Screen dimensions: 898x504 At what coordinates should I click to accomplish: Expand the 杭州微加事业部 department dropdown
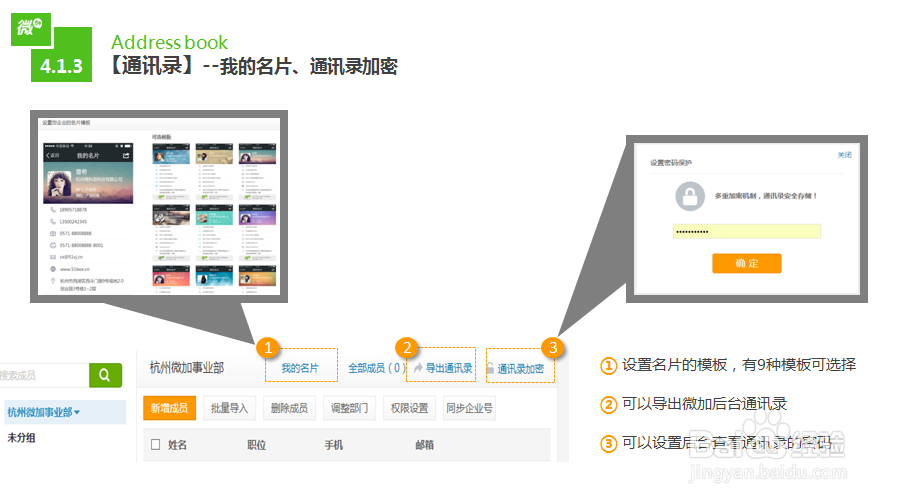44,412
